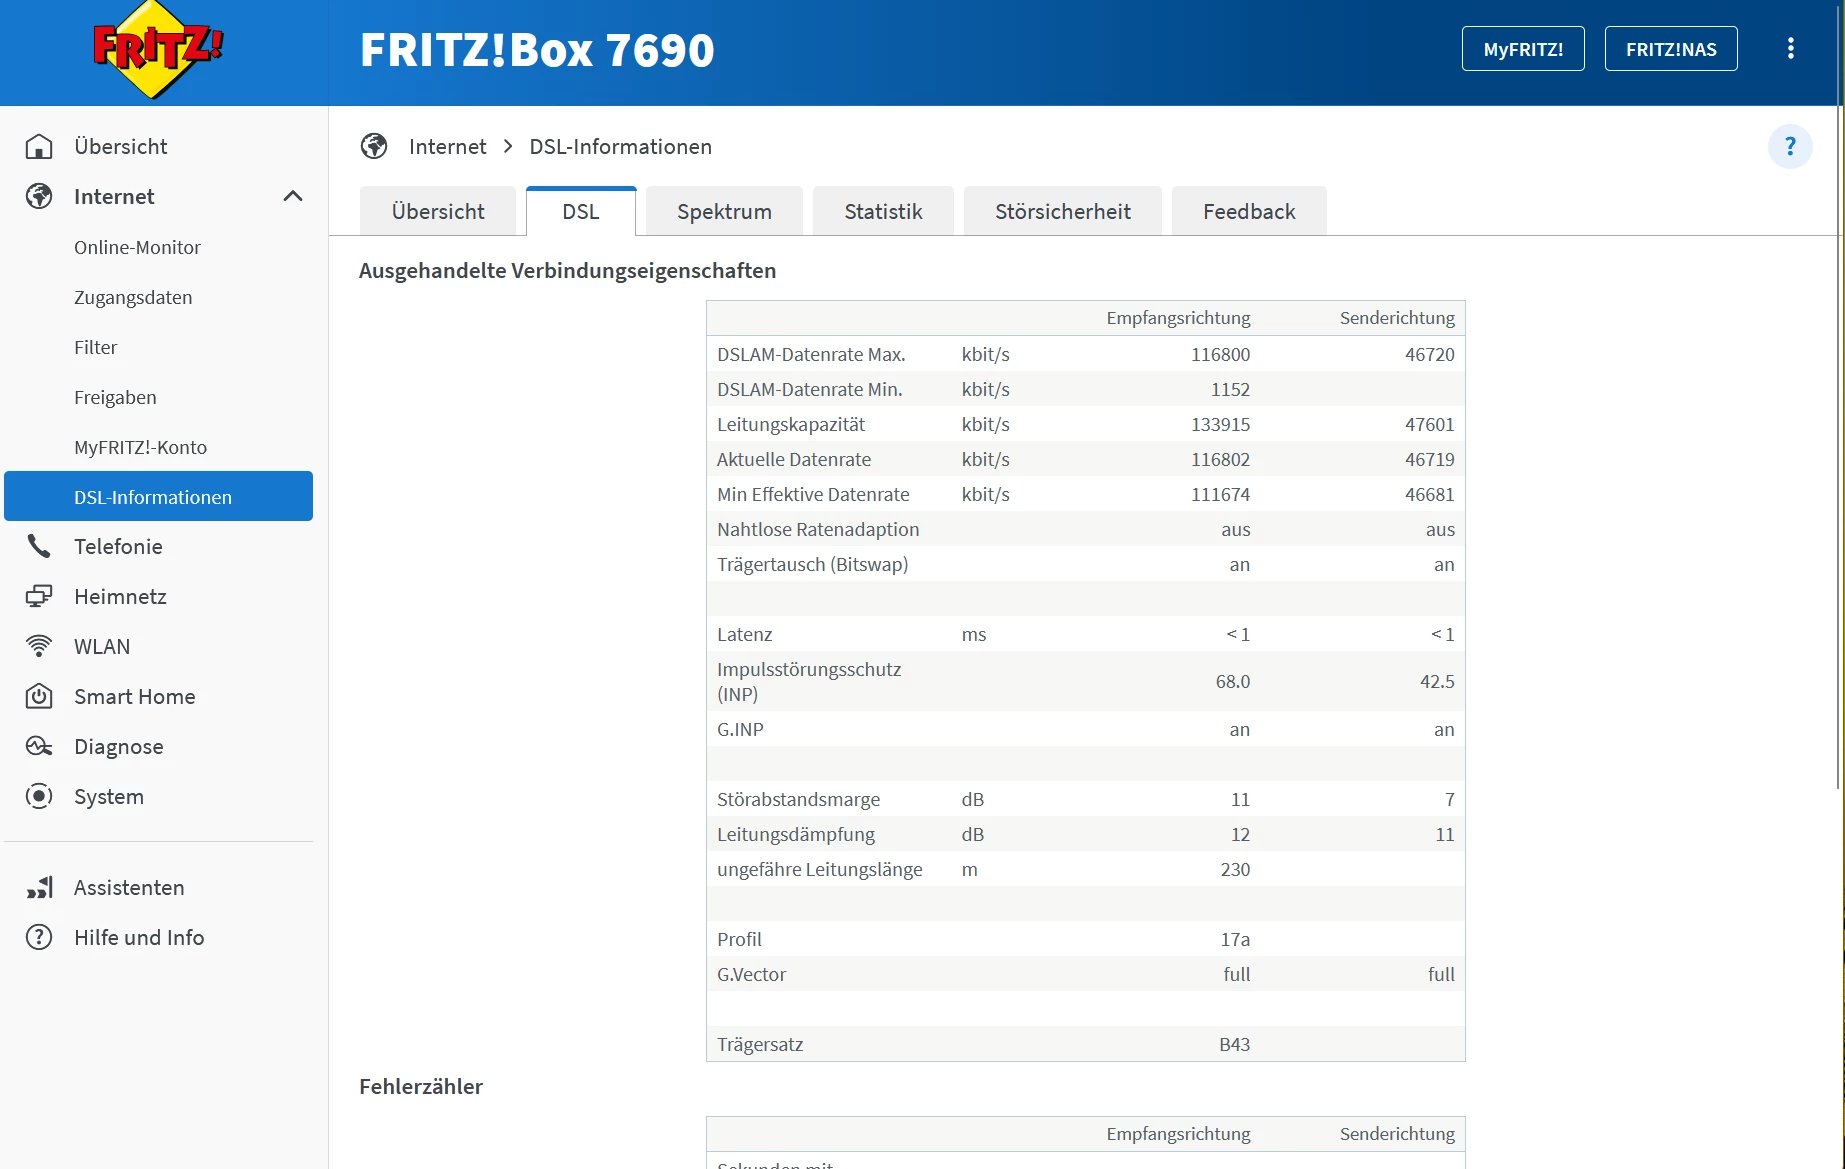Select DSL-Informationen in the sidebar
The width and height of the screenshot is (1845, 1169).
158,496
